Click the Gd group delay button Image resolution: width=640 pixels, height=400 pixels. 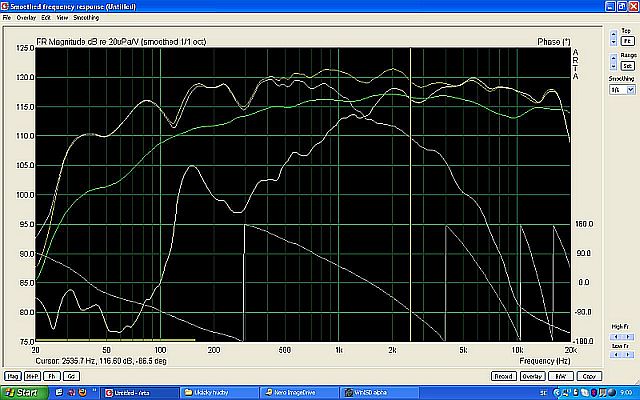(x=71, y=376)
